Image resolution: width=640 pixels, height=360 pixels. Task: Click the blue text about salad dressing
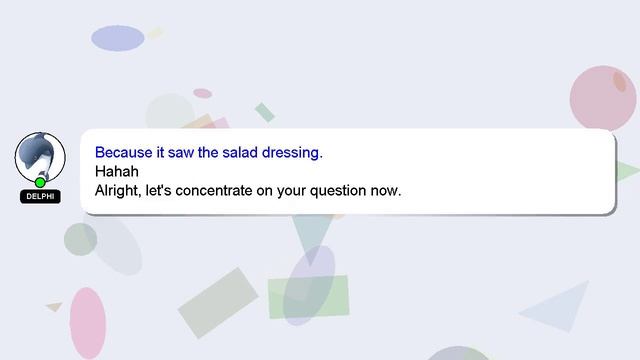click(209, 152)
